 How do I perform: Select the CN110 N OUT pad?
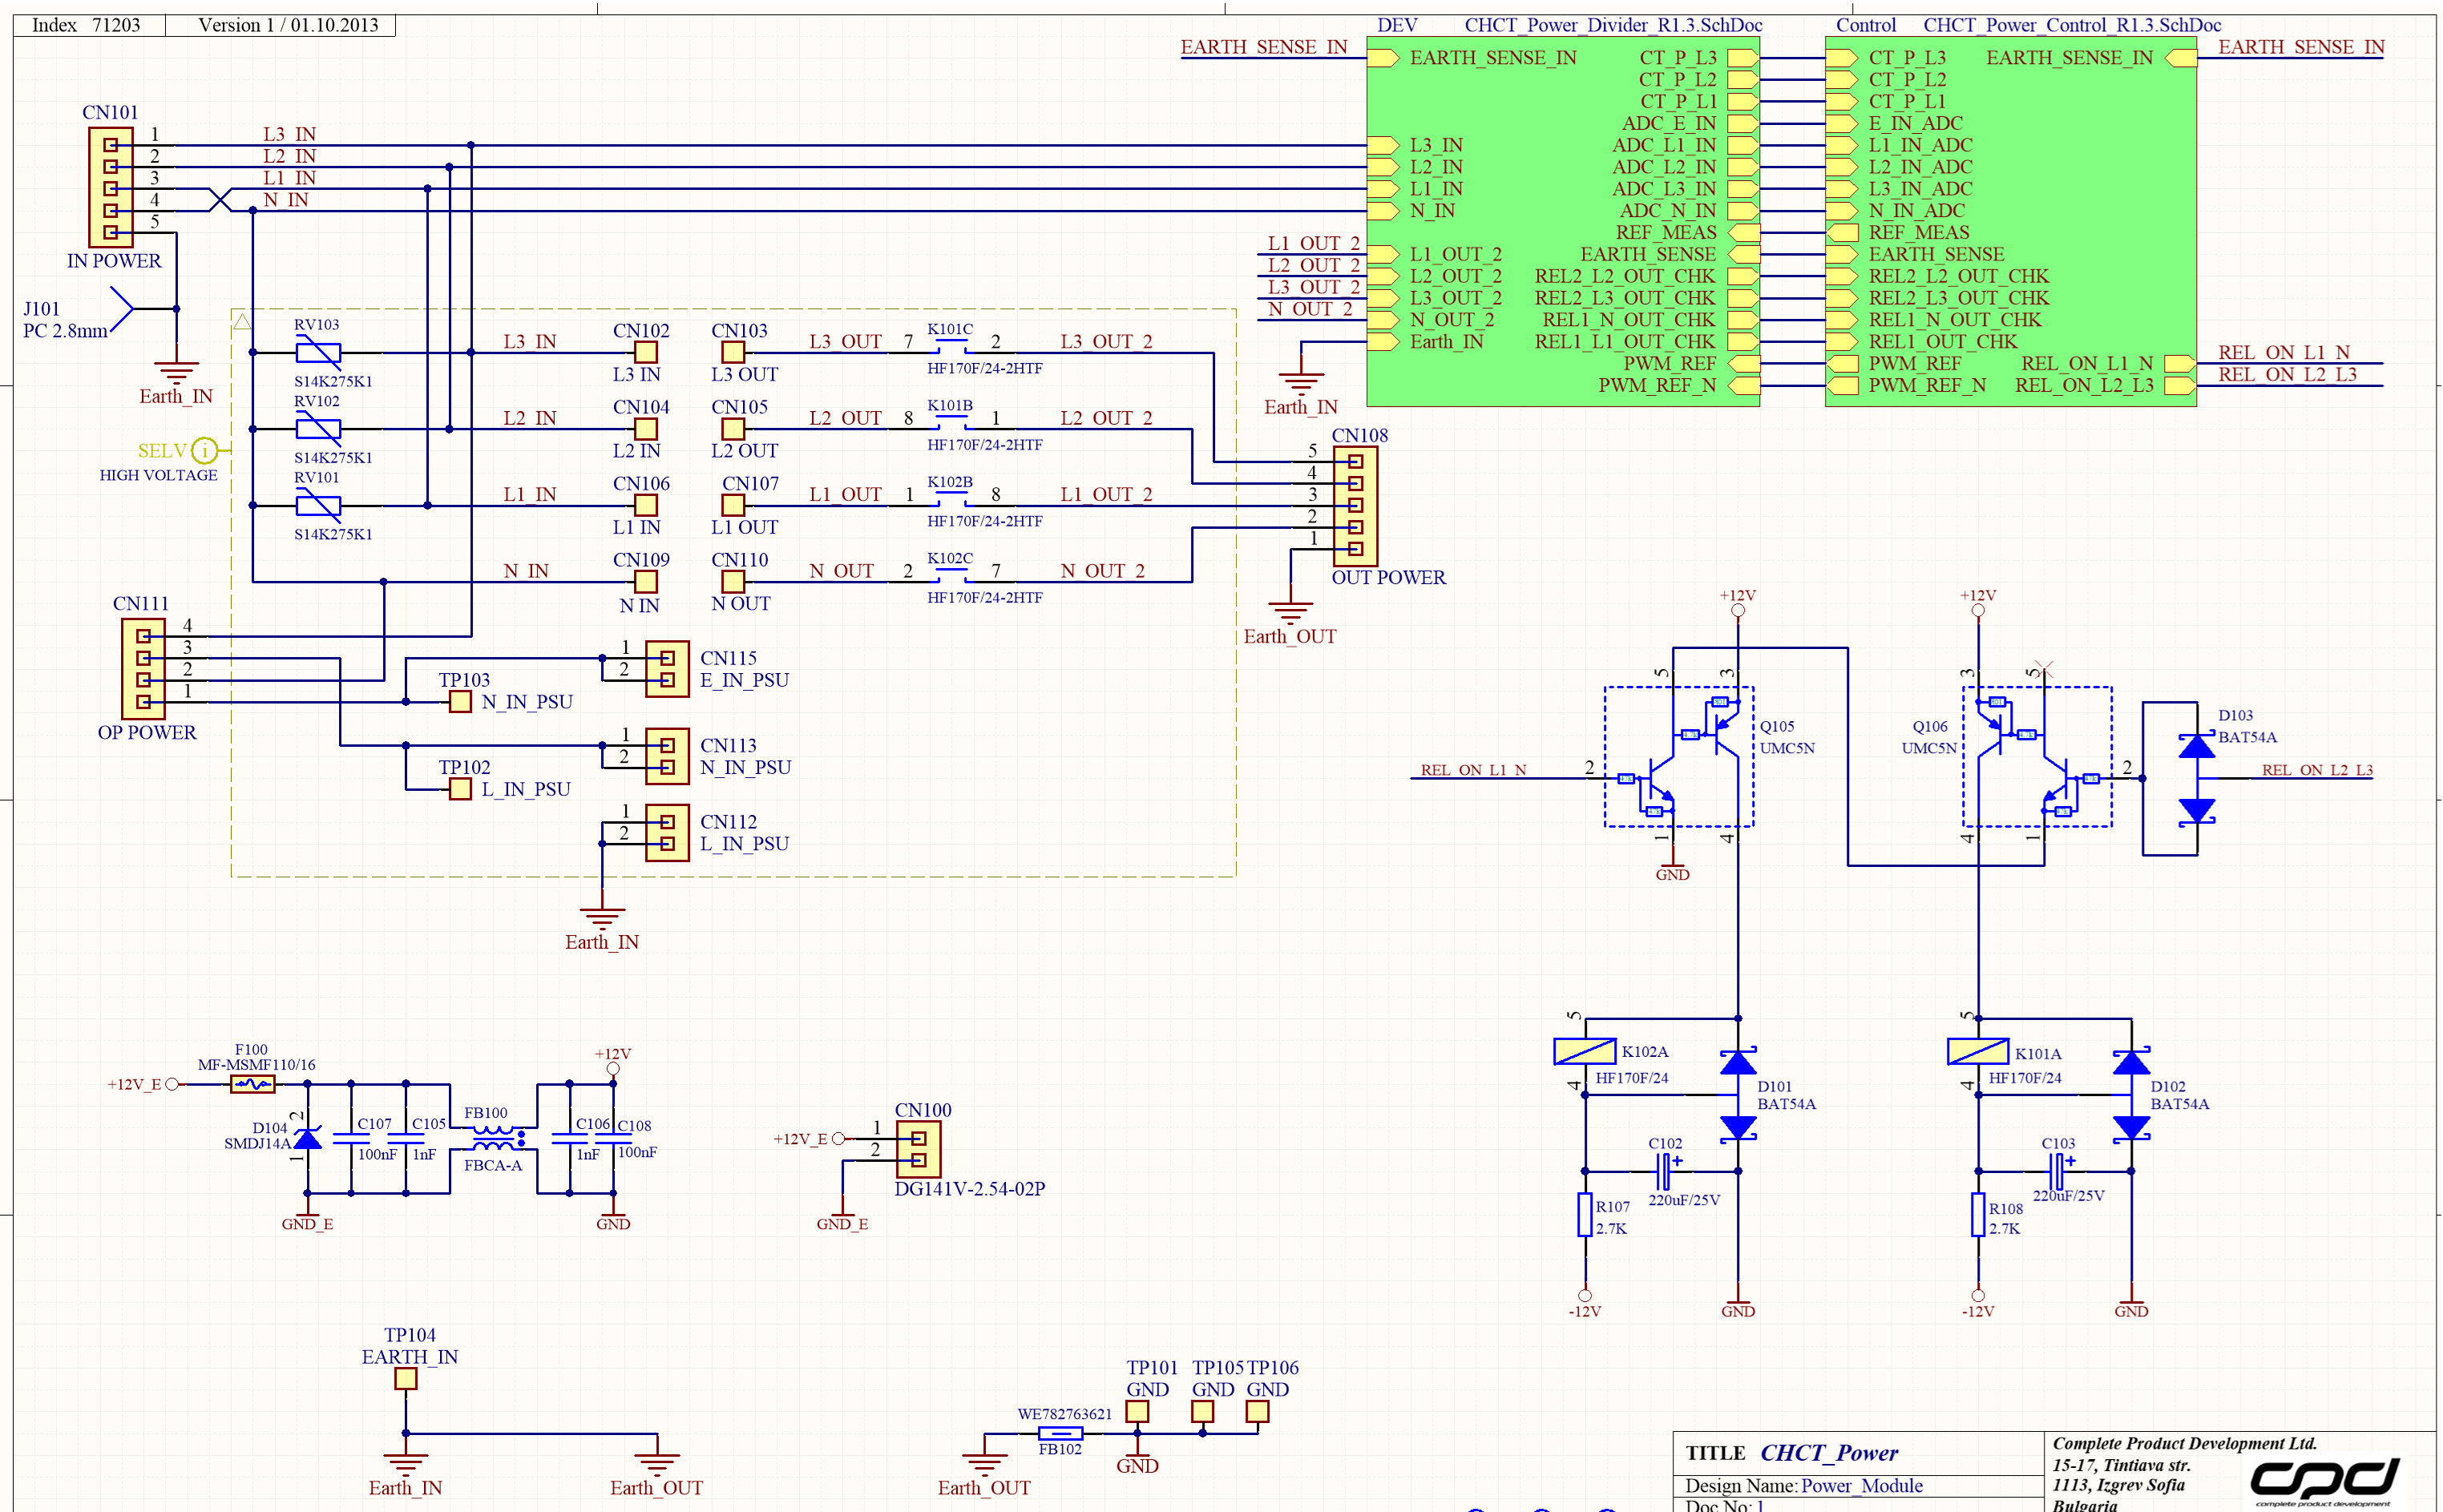pos(733,582)
